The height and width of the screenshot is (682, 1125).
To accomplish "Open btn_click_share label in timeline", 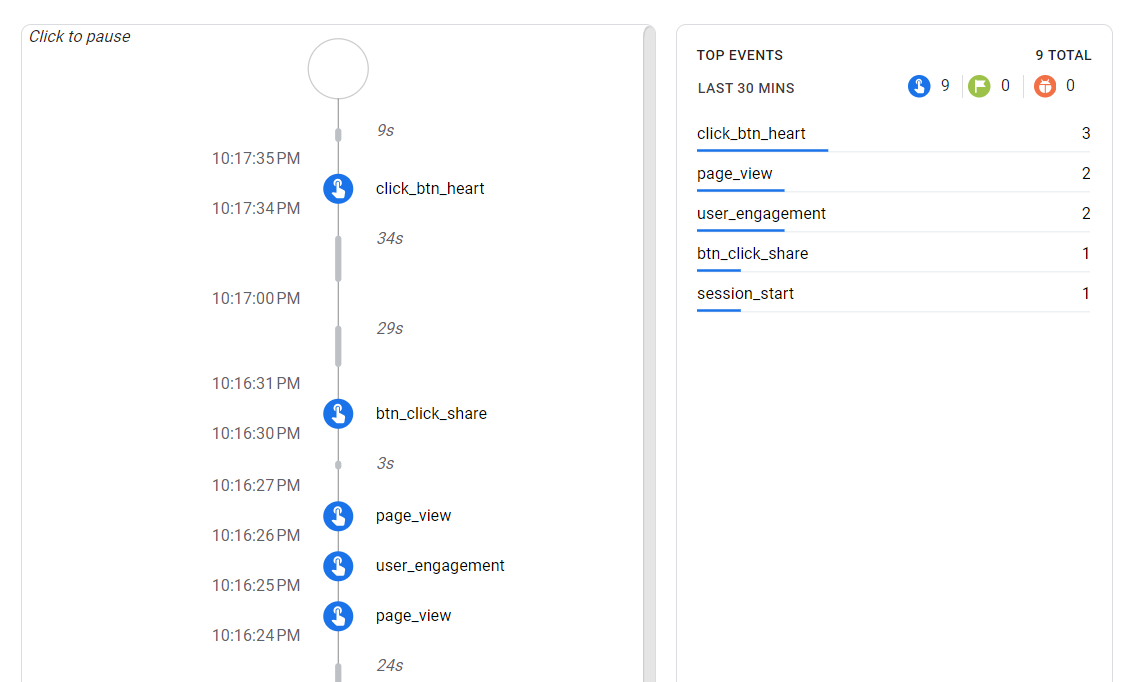I will 431,414.
